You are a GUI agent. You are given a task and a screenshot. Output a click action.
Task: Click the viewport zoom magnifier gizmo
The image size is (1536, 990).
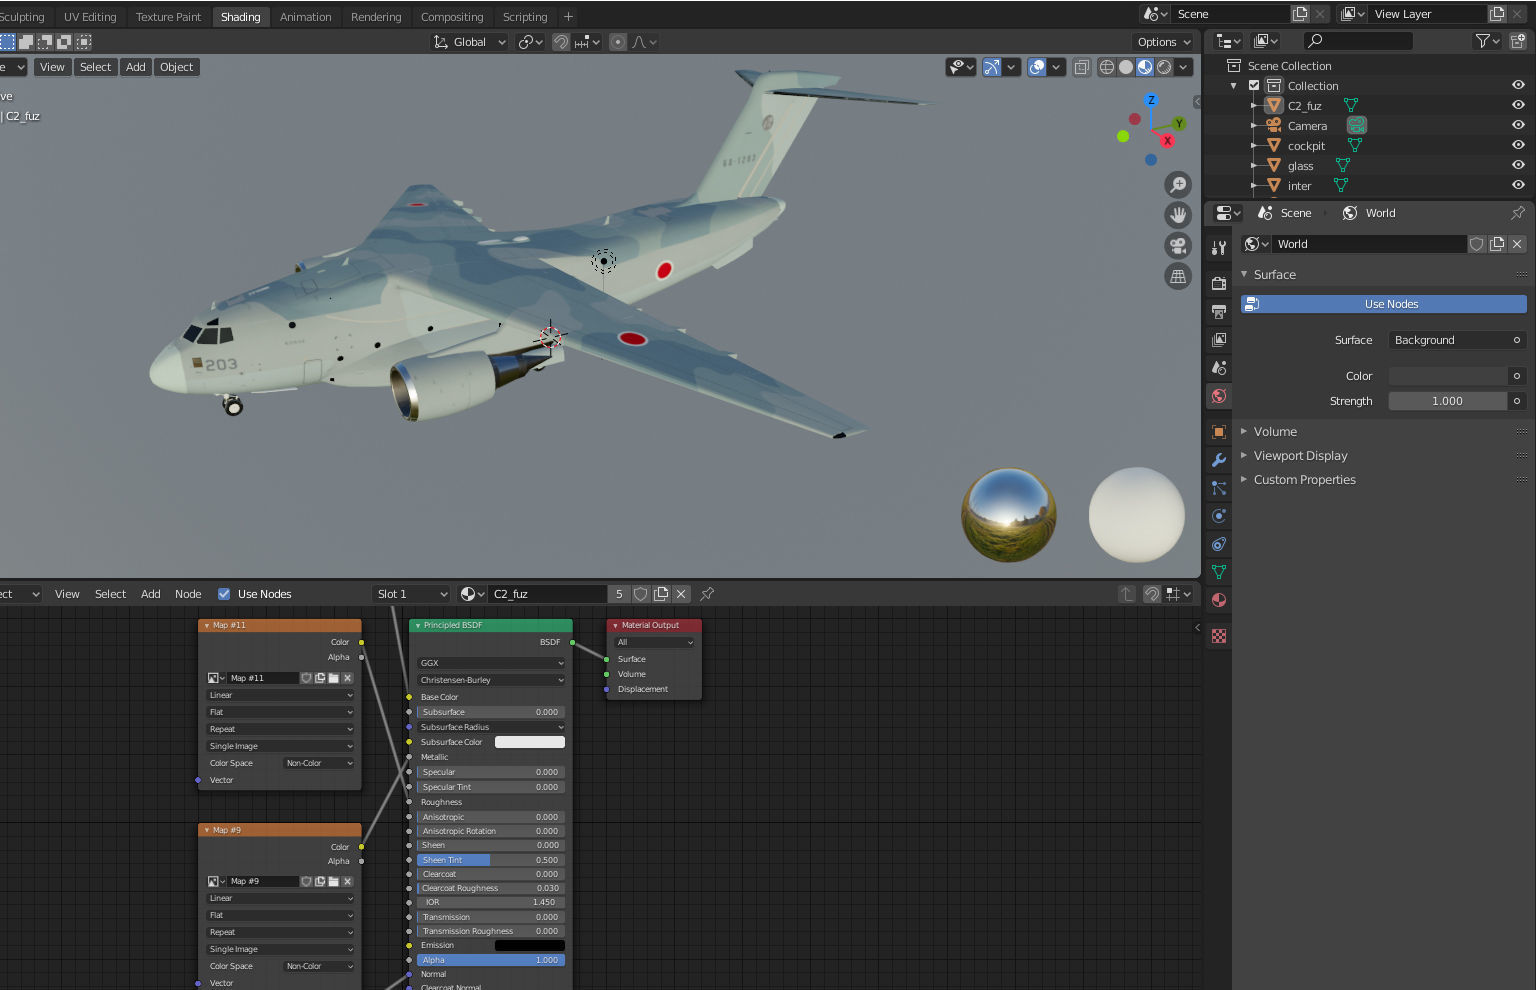coord(1178,185)
